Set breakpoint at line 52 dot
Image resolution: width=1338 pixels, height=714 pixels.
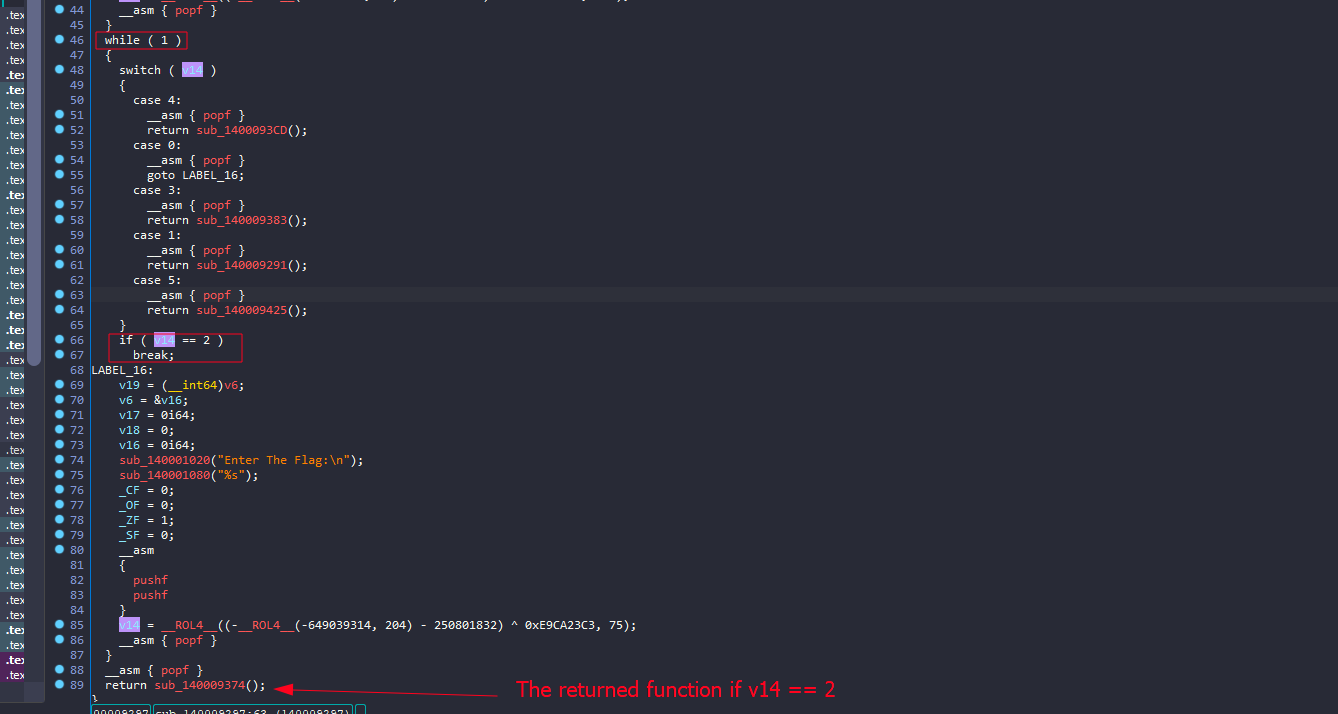tap(60, 130)
